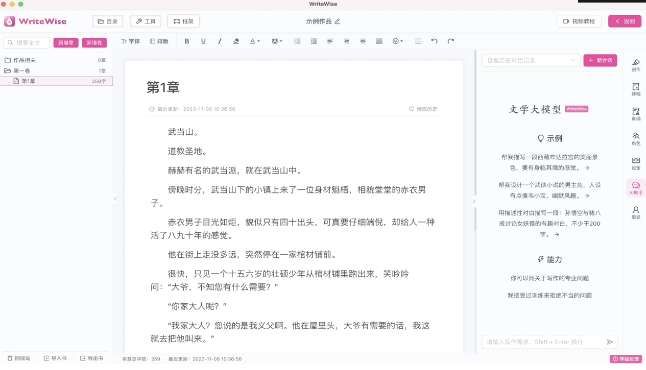
Task: Open the third top tab with frame icon
Action: (x=183, y=21)
